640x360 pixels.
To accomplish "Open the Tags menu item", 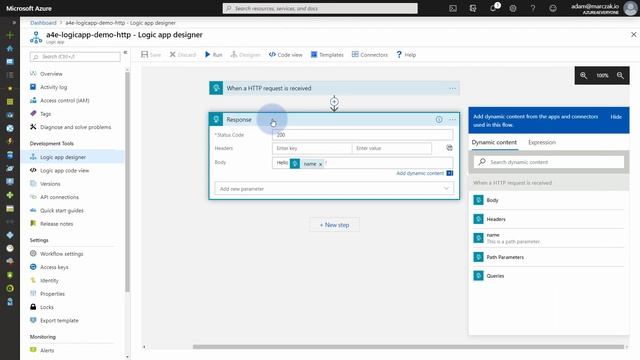I will pos(45,114).
